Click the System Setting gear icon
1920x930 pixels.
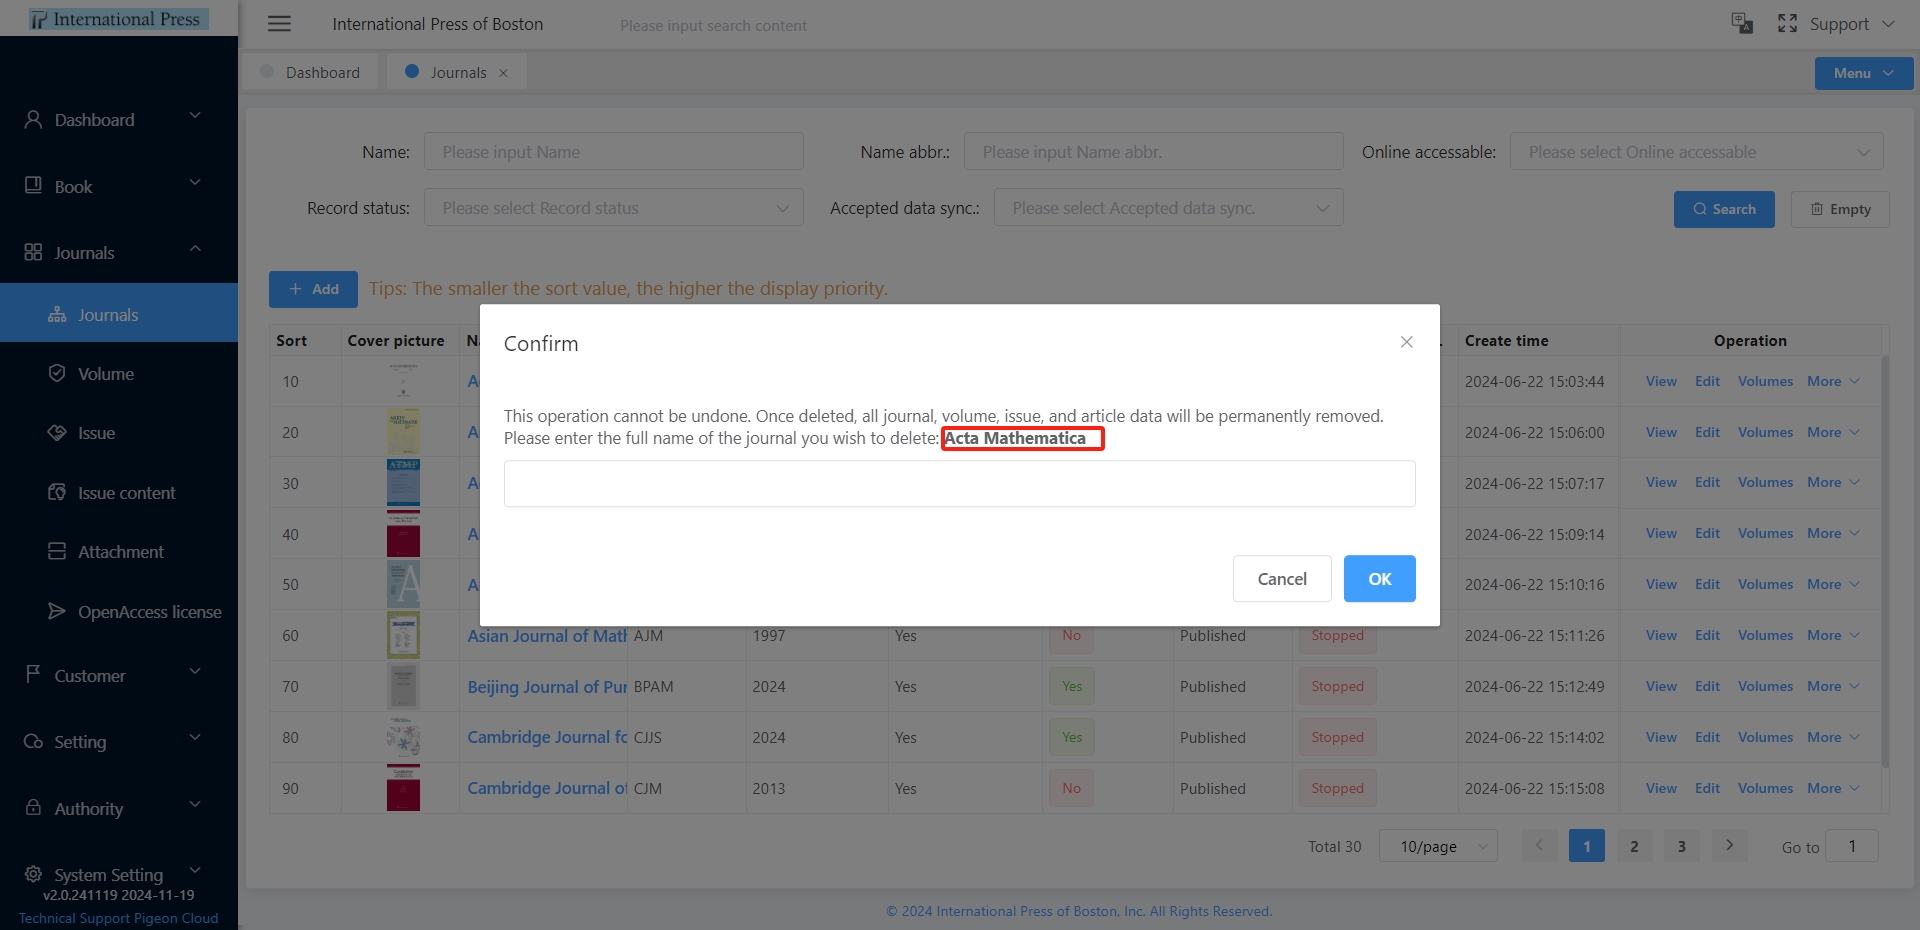coord(33,873)
